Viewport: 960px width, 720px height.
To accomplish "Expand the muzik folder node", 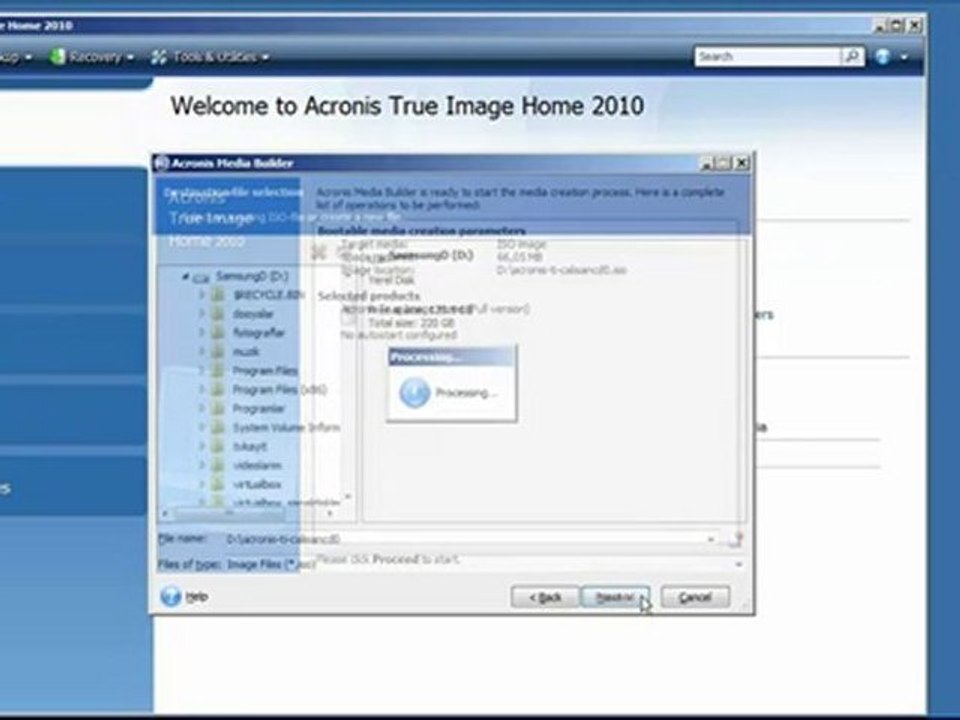I will pyautogui.click(x=201, y=351).
